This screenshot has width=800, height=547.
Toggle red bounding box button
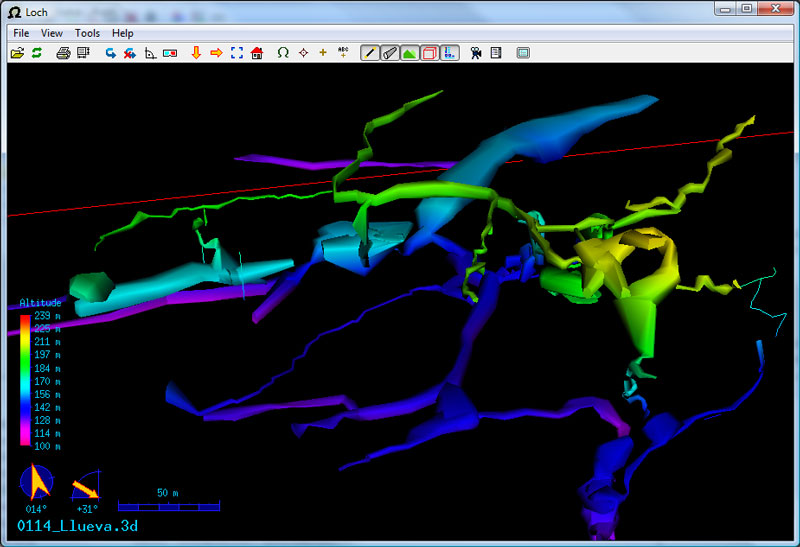tap(430, 53)
